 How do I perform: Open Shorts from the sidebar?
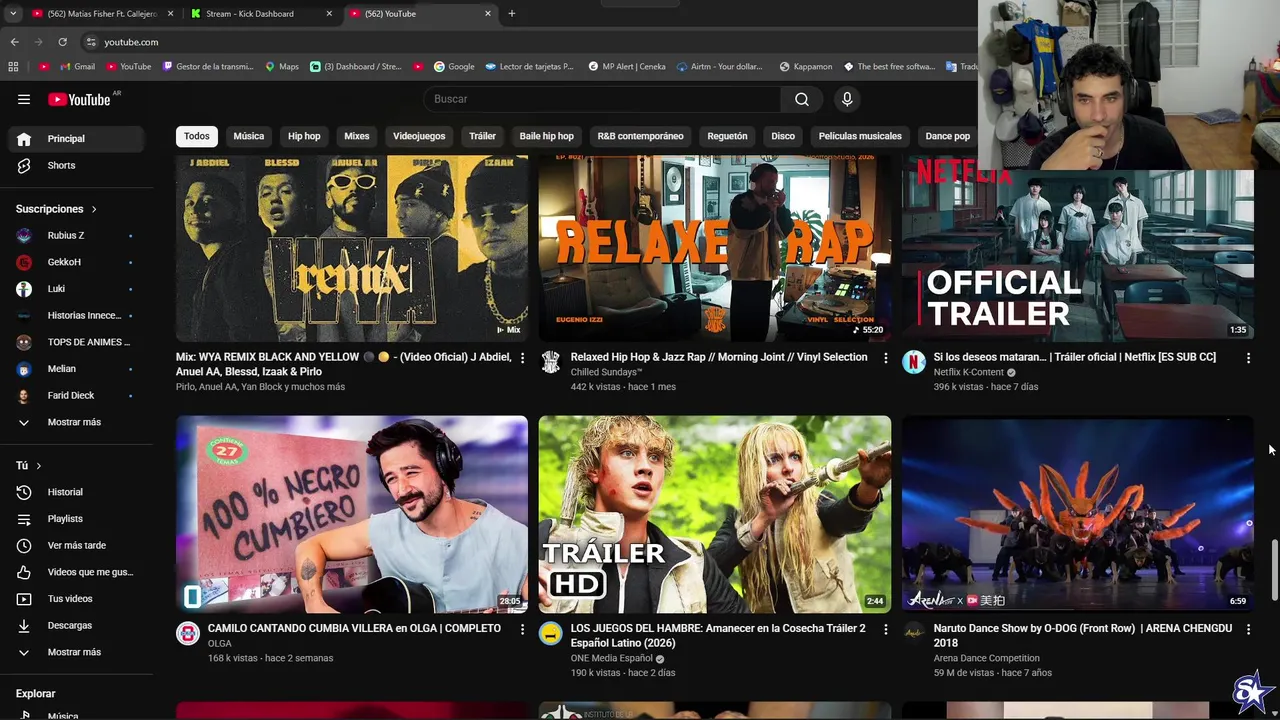point(76,165)
